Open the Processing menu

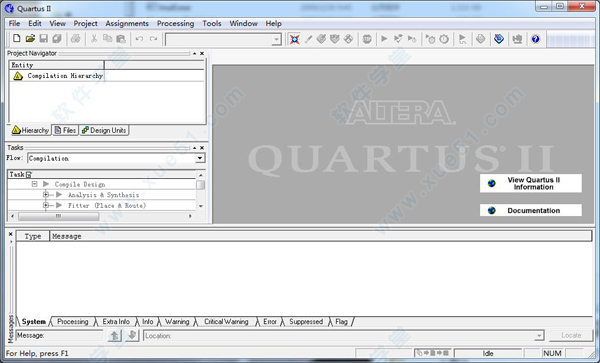tap(175, 23)
